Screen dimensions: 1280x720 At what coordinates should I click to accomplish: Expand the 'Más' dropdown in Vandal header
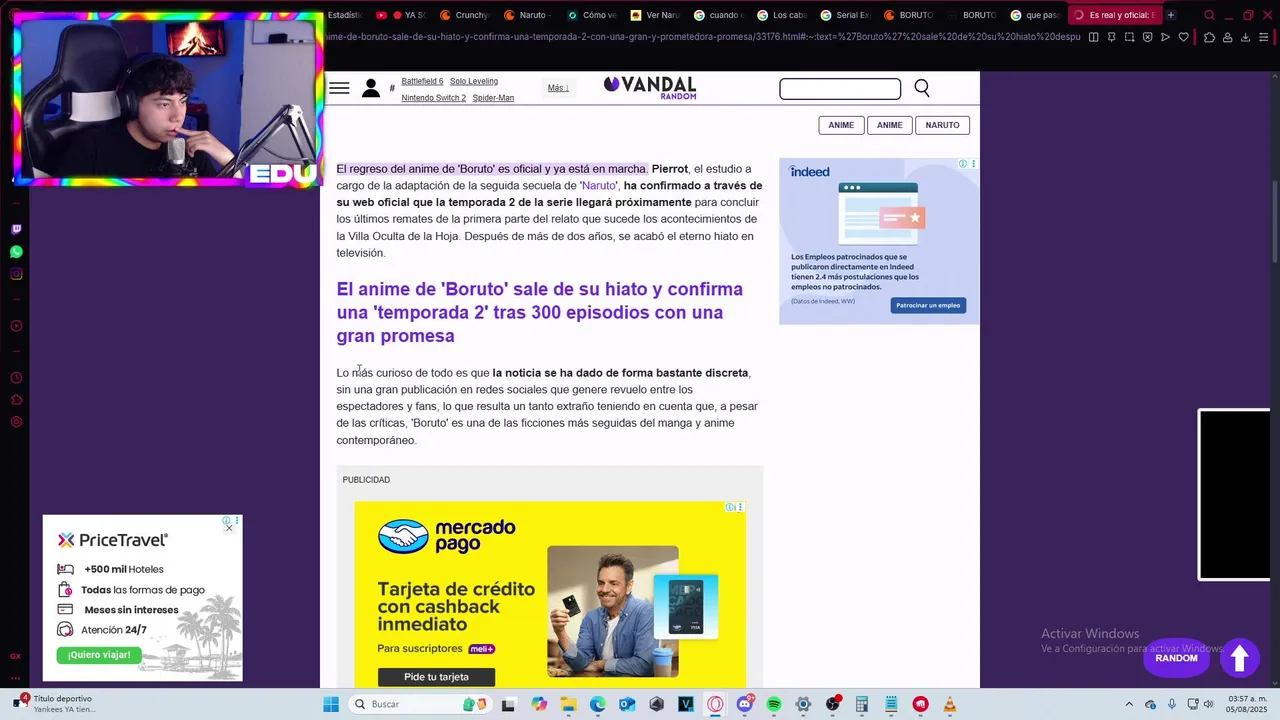558,88
